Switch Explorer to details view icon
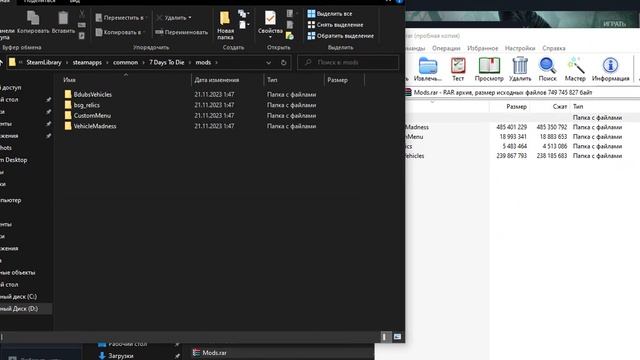Screen dimensions: 640x360 tap(384, 337)
